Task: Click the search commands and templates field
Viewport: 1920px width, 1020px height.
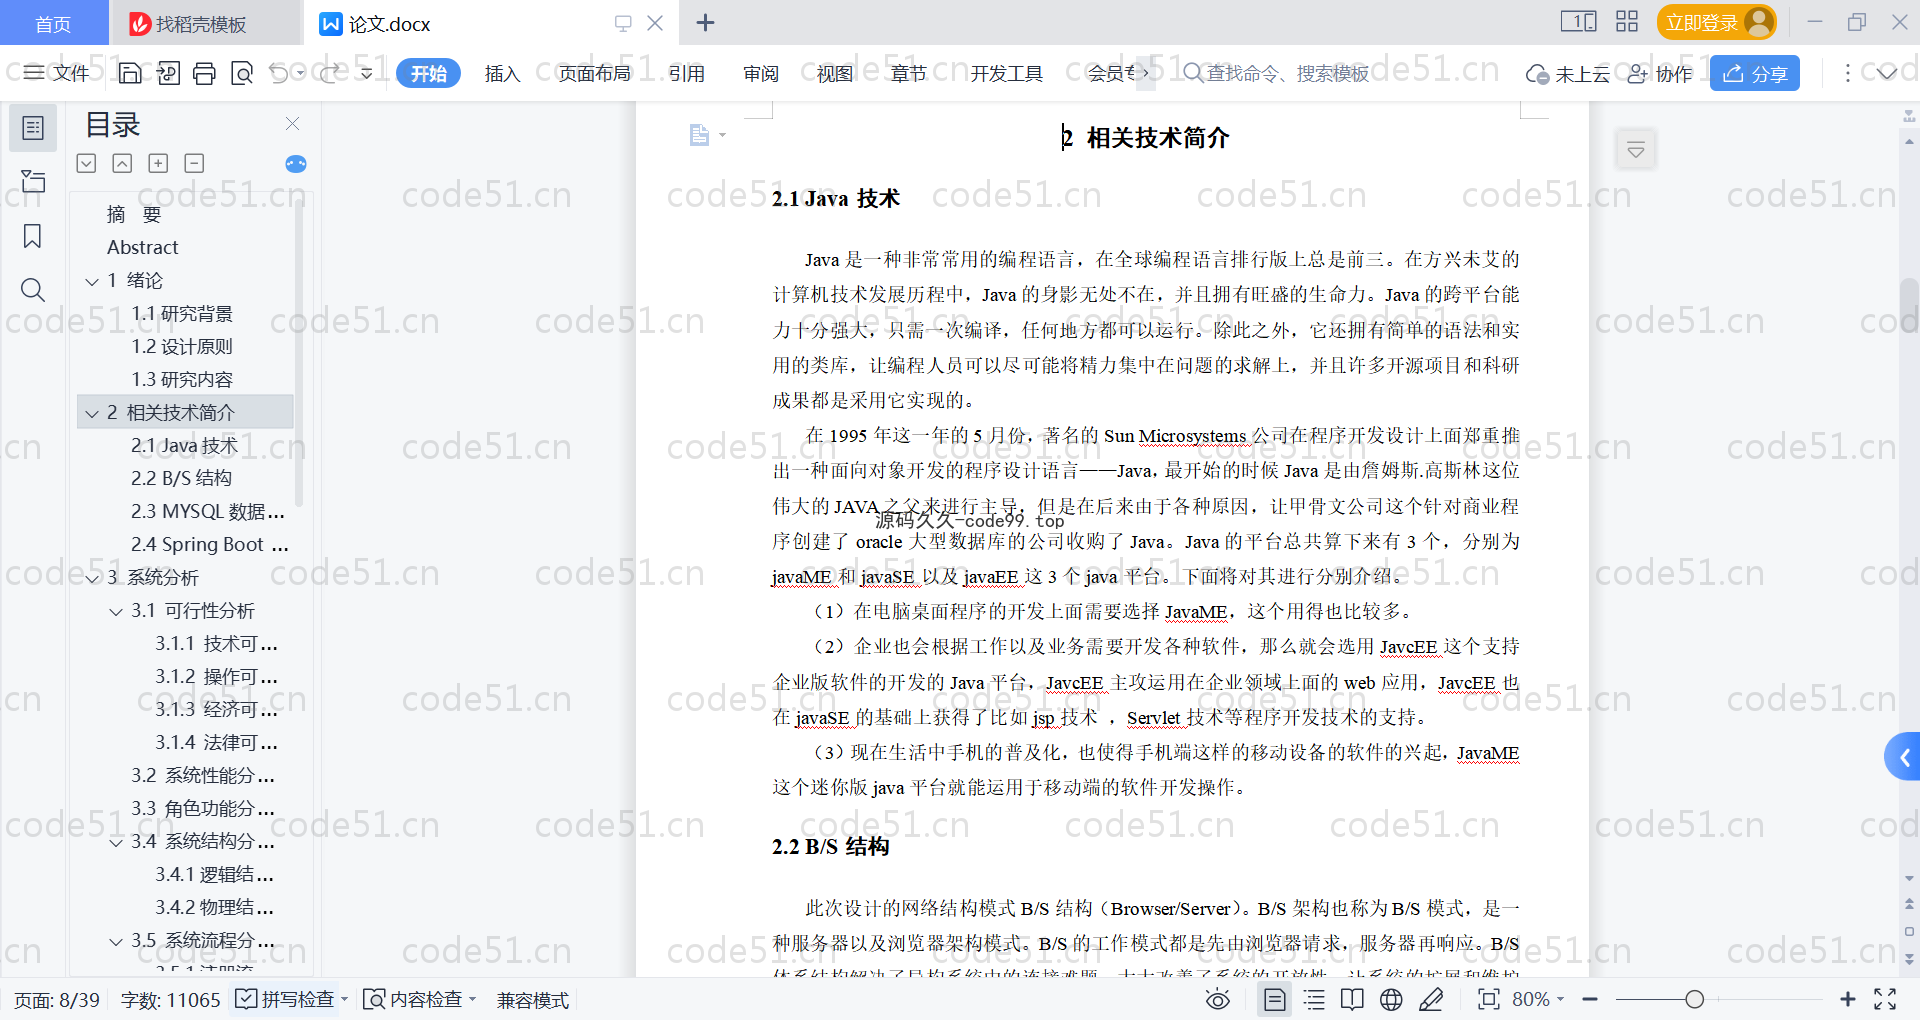Action: (1276, 73)
